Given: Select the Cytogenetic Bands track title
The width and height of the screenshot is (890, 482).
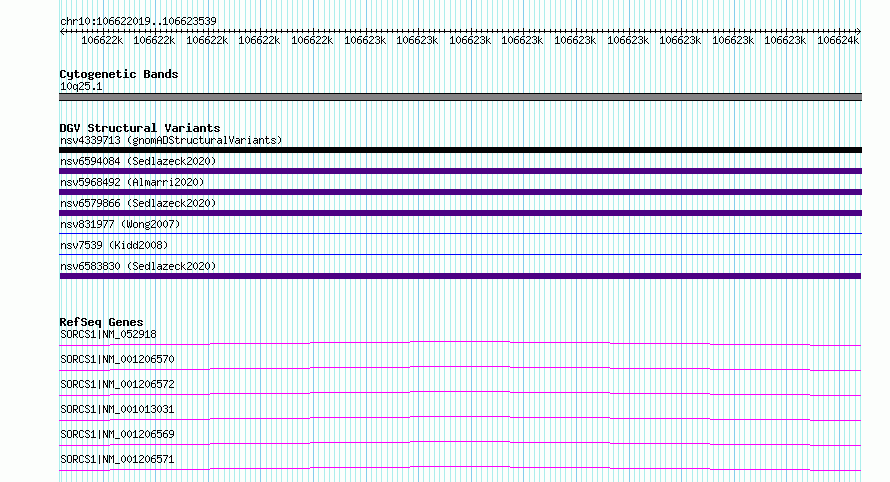Looking at the screenshot, I should [119, 74].
